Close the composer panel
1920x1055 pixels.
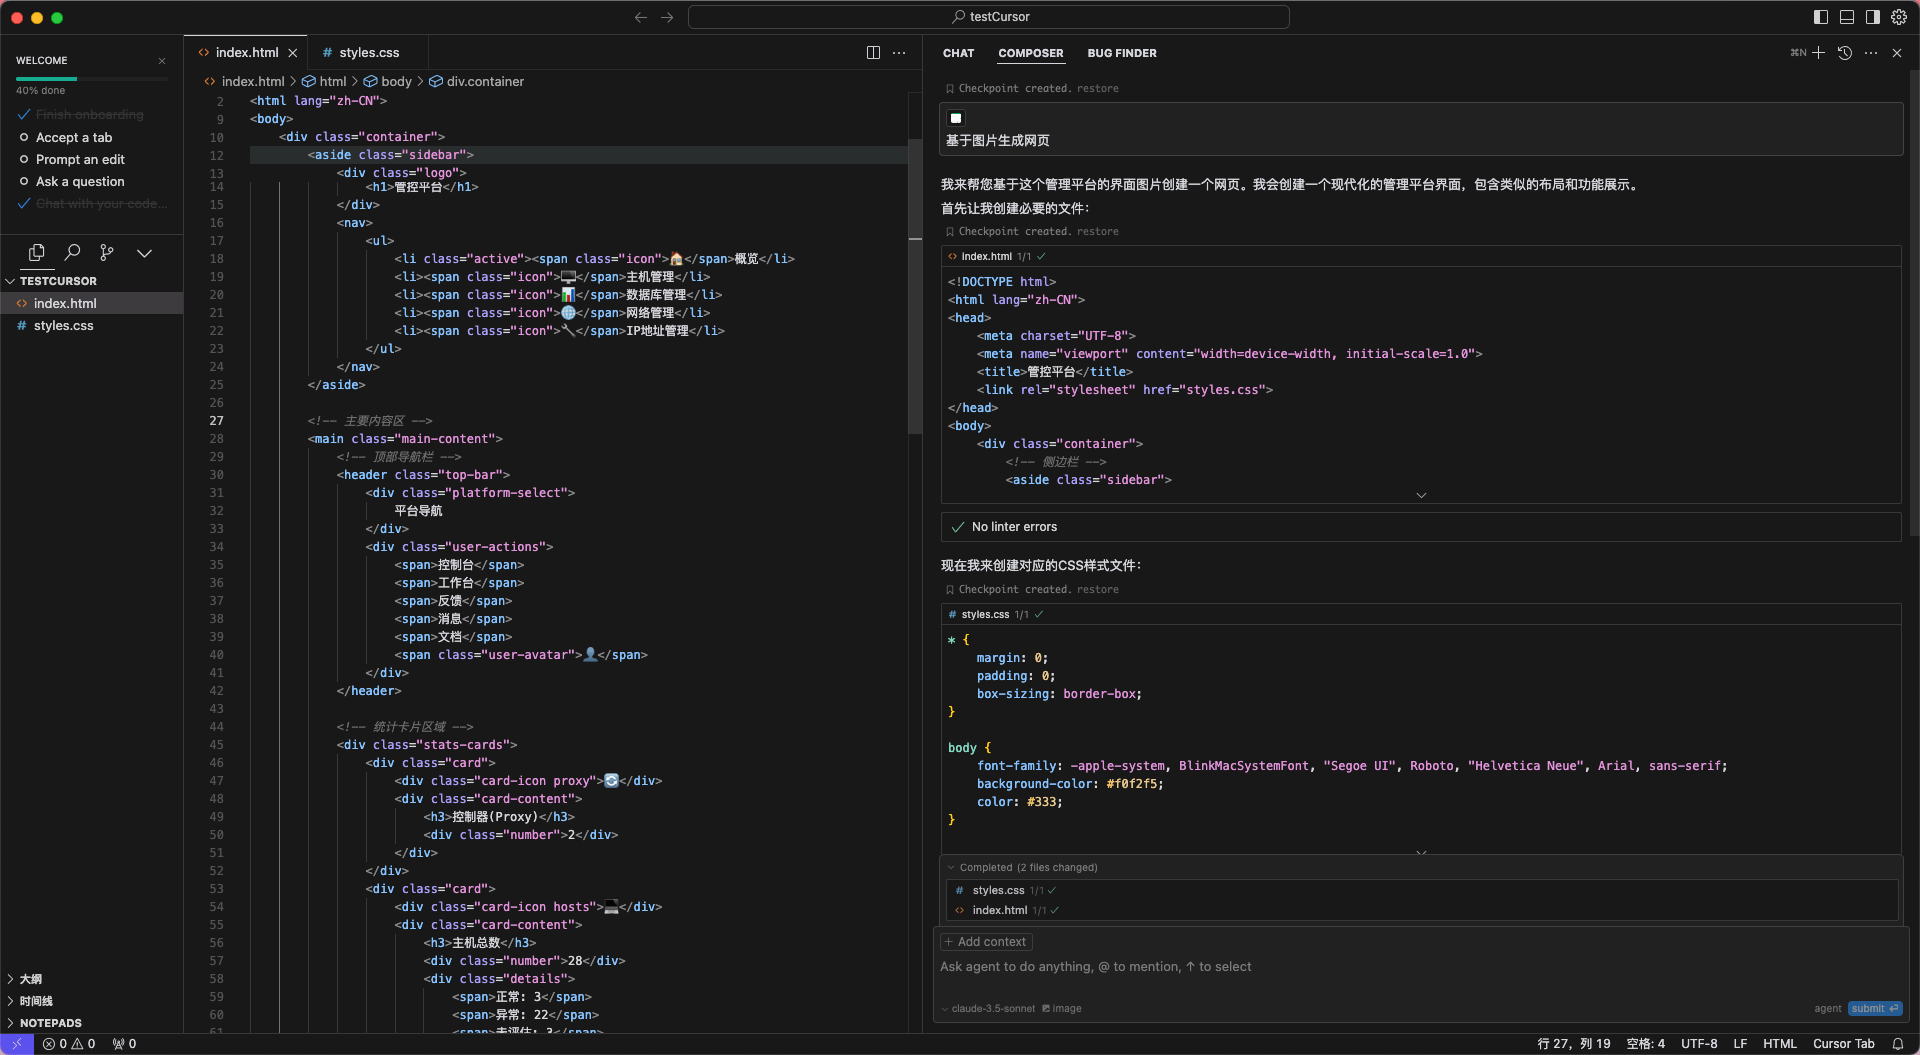click(x=1897, y=53)
